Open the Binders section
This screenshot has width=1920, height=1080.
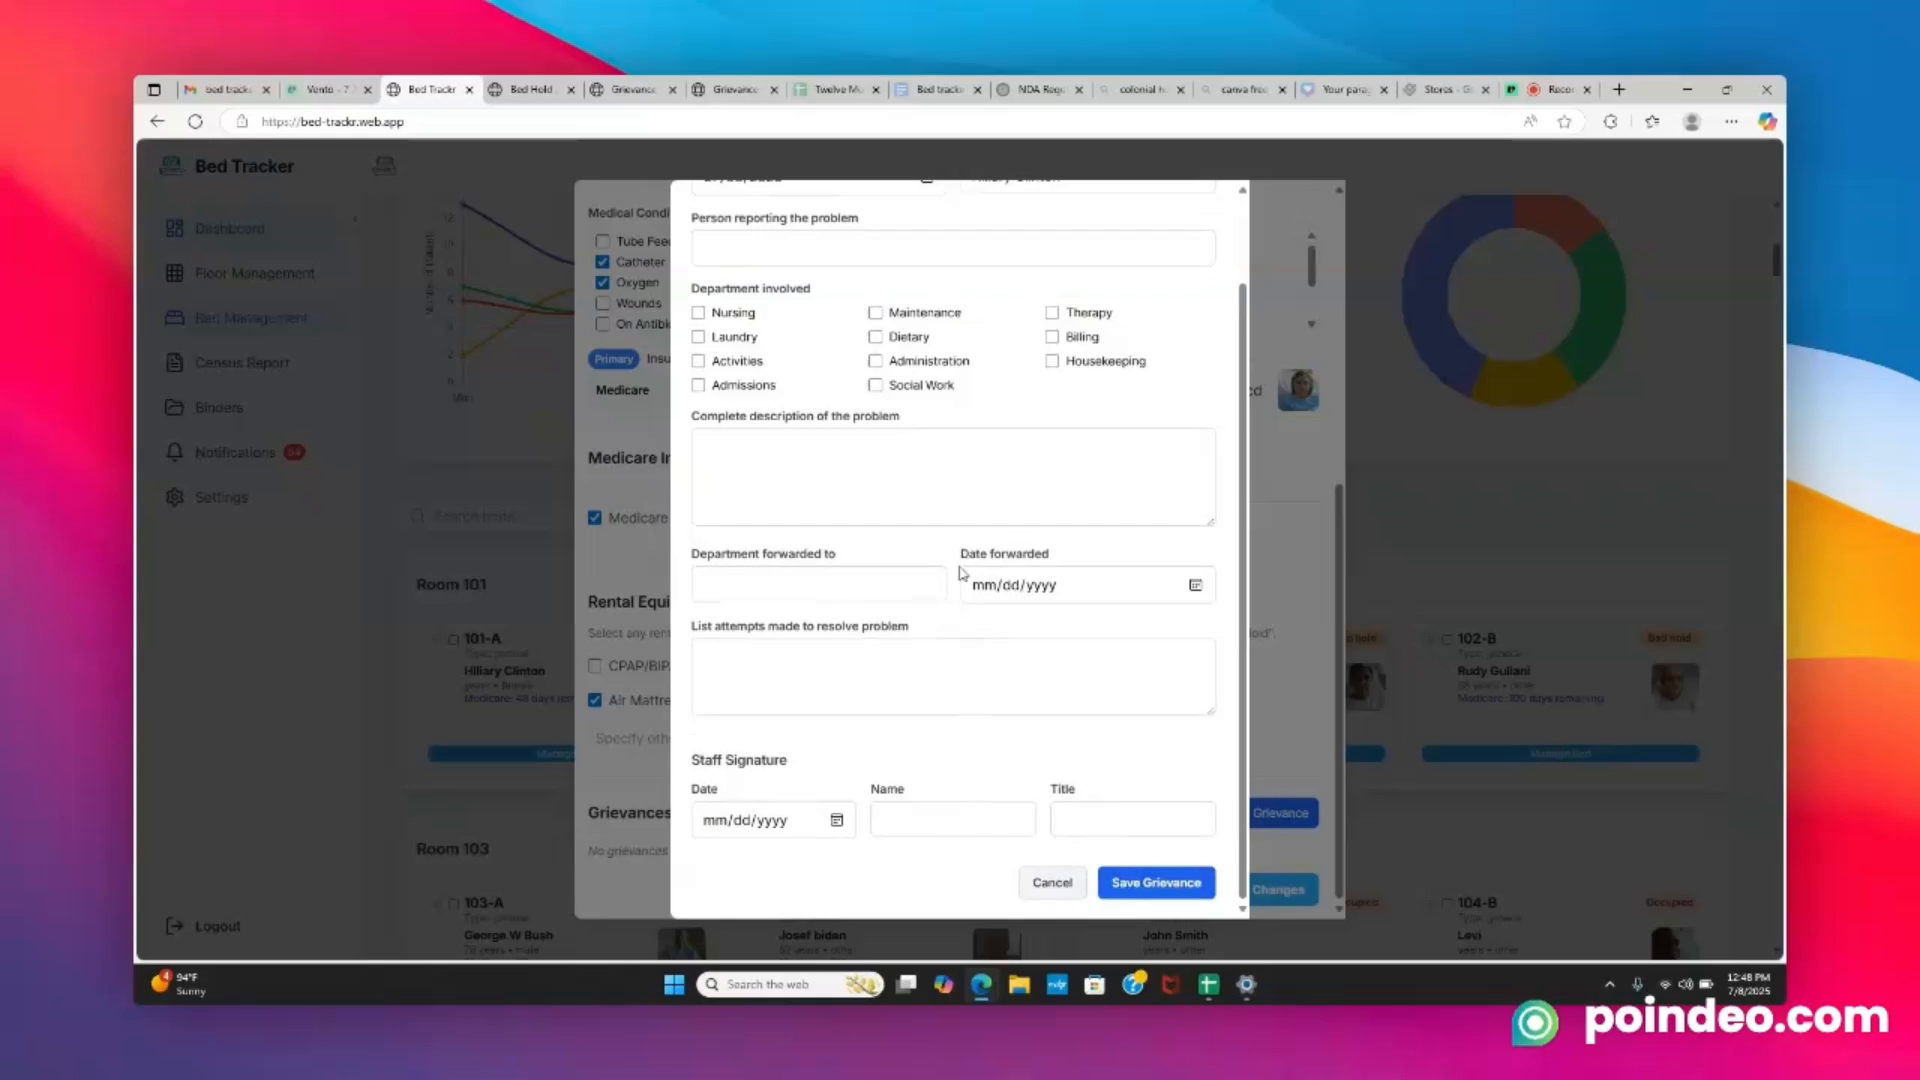click(220, 407)
